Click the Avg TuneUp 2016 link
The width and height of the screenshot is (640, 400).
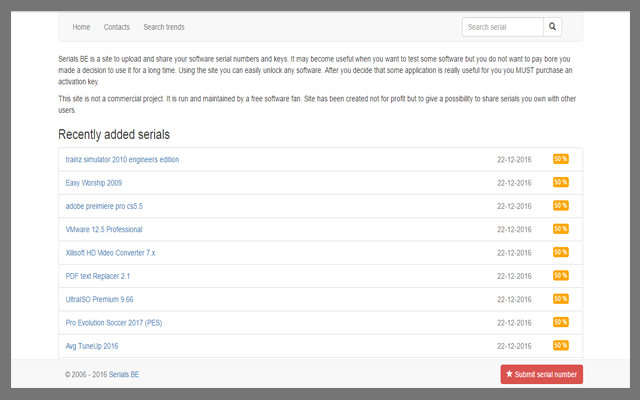pyautogui.click(x=92, y=346)
